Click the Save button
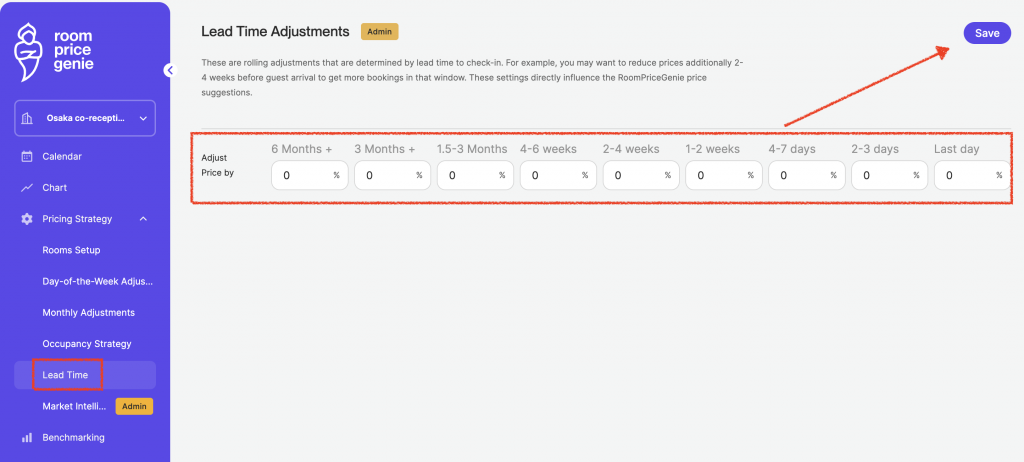 (x=987, y=33)
